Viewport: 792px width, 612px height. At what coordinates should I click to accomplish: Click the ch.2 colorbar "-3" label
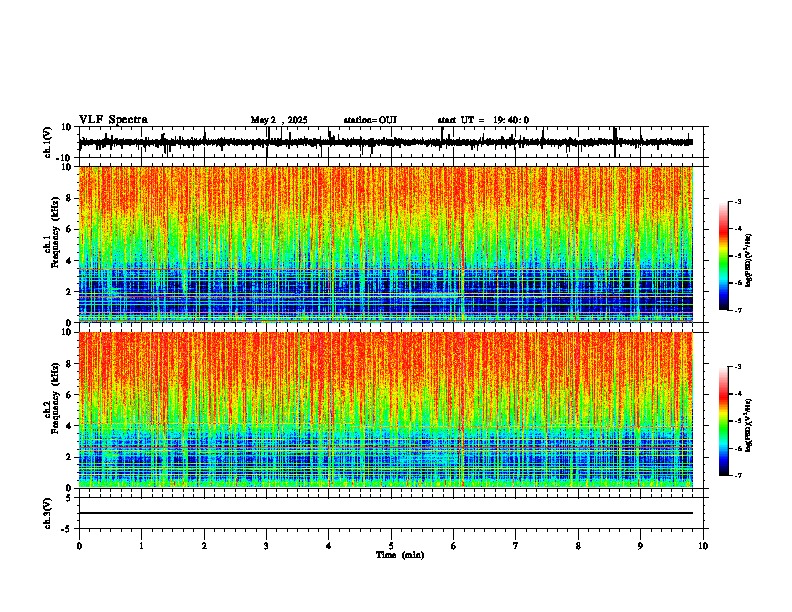tap(737, 367)
